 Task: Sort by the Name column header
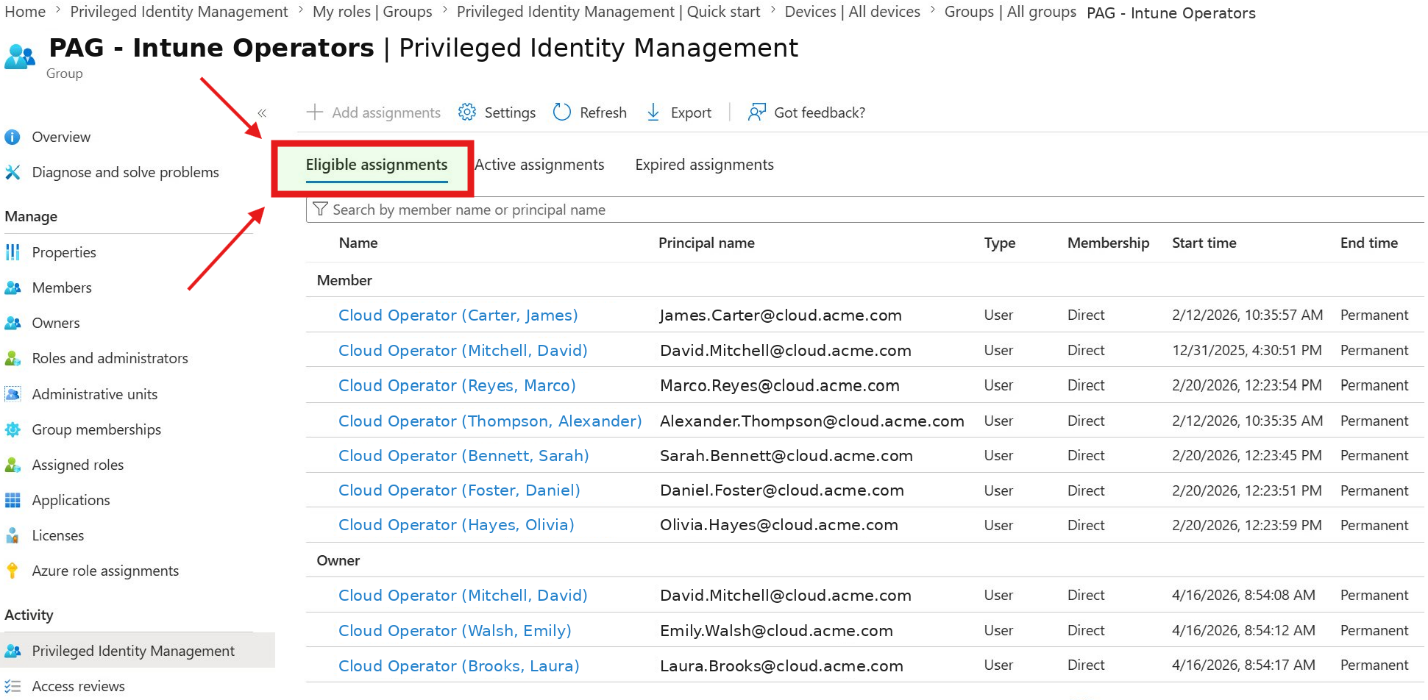tap(358, 243)
